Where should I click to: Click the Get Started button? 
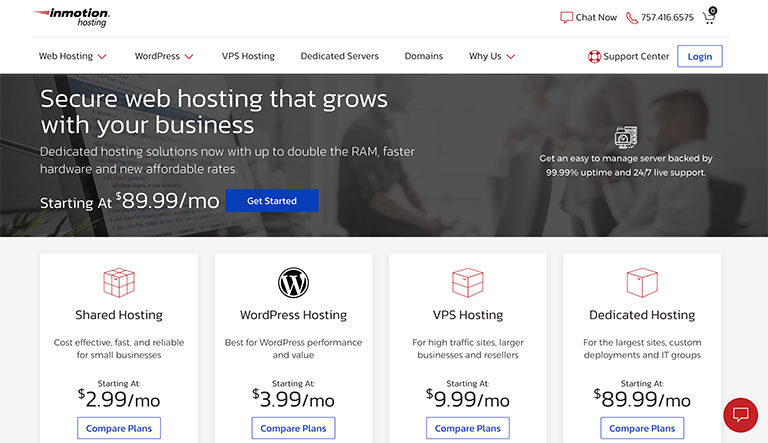(272, 200)
